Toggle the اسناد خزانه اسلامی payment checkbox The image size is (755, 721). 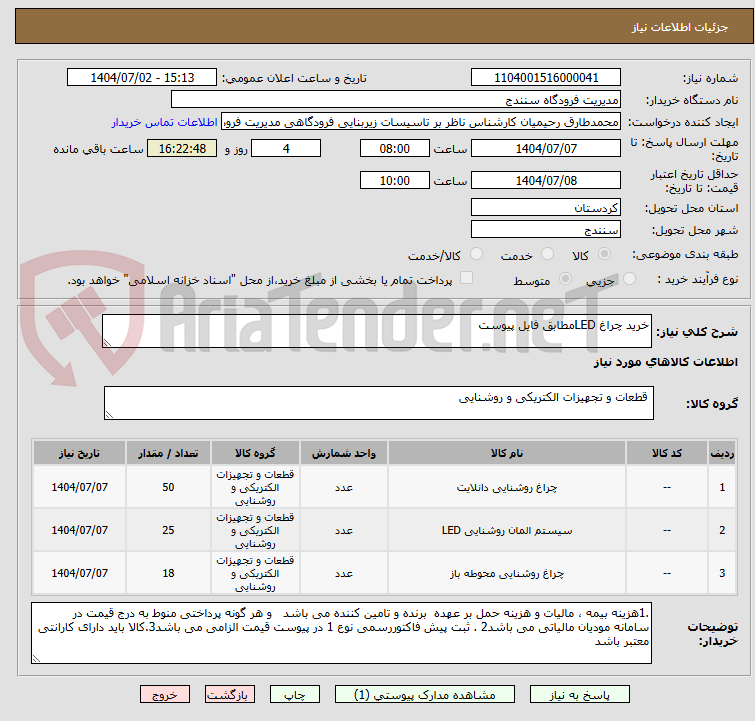[x=466, y=278]
